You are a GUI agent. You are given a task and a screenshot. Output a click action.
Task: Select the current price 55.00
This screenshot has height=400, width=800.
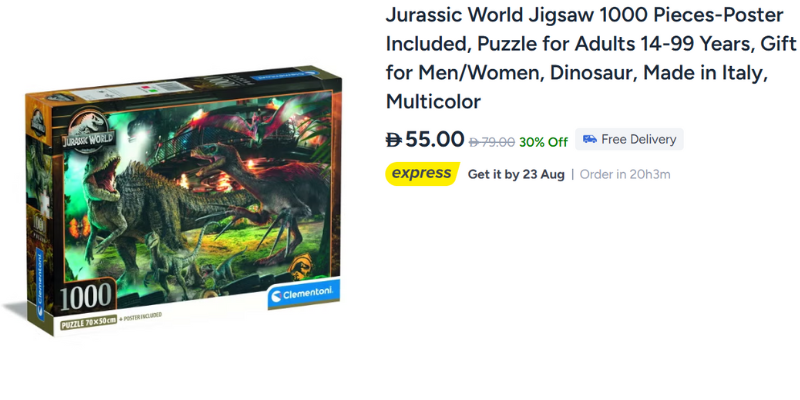click(435, 139)
